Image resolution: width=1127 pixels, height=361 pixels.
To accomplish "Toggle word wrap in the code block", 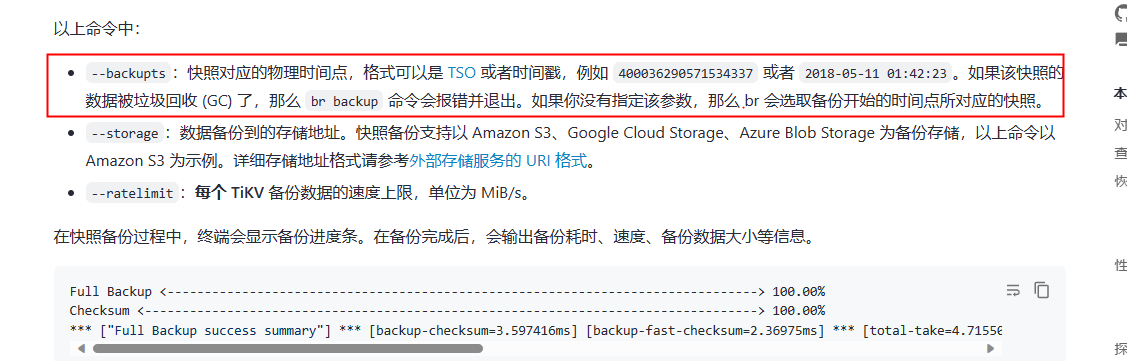I will point(1013,291).
